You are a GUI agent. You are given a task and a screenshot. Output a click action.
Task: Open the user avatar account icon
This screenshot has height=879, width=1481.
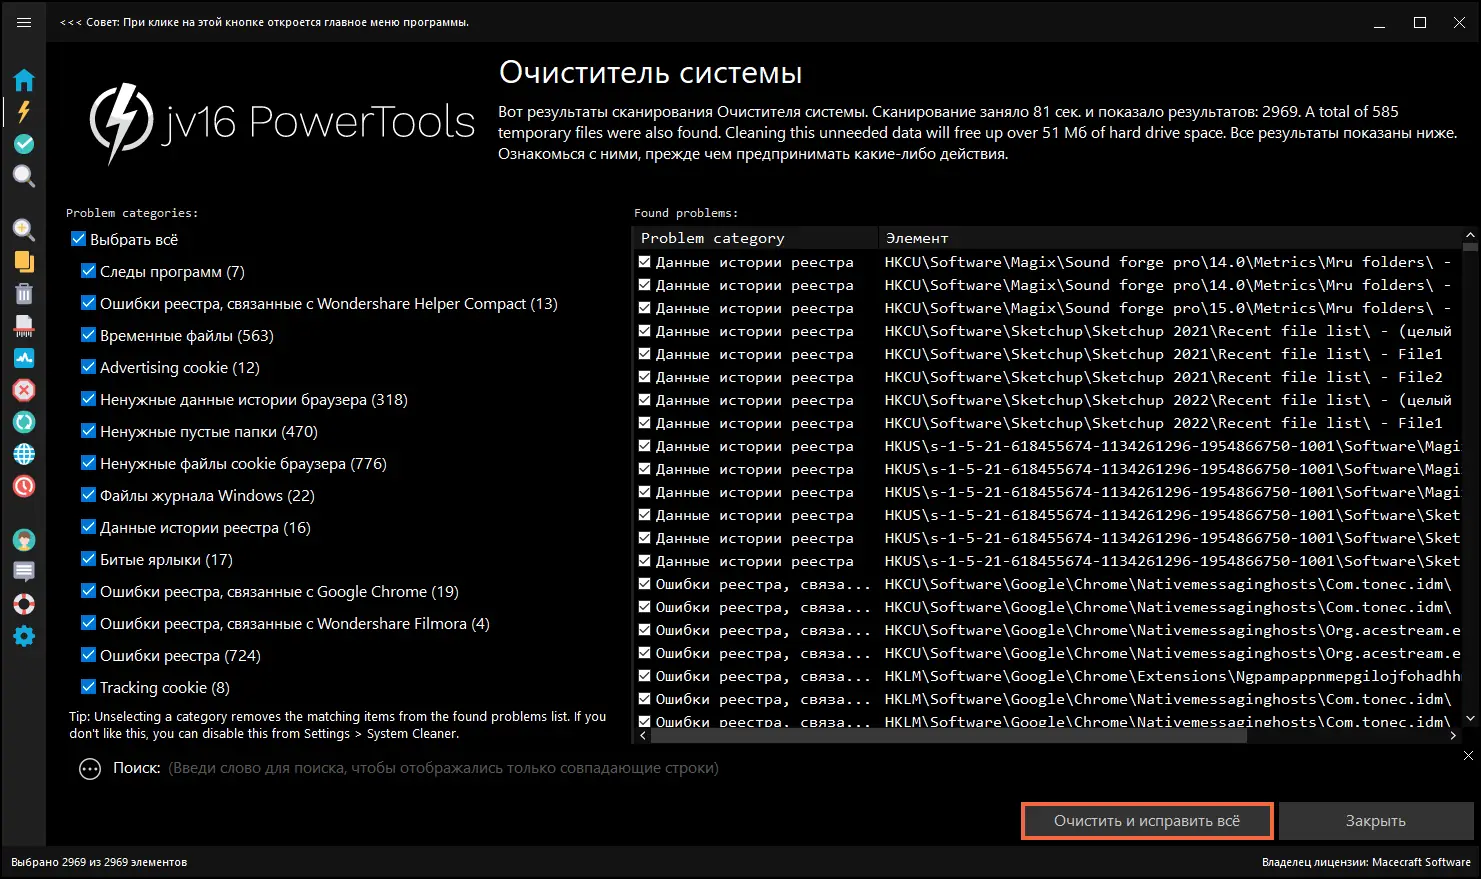point(24,540)
